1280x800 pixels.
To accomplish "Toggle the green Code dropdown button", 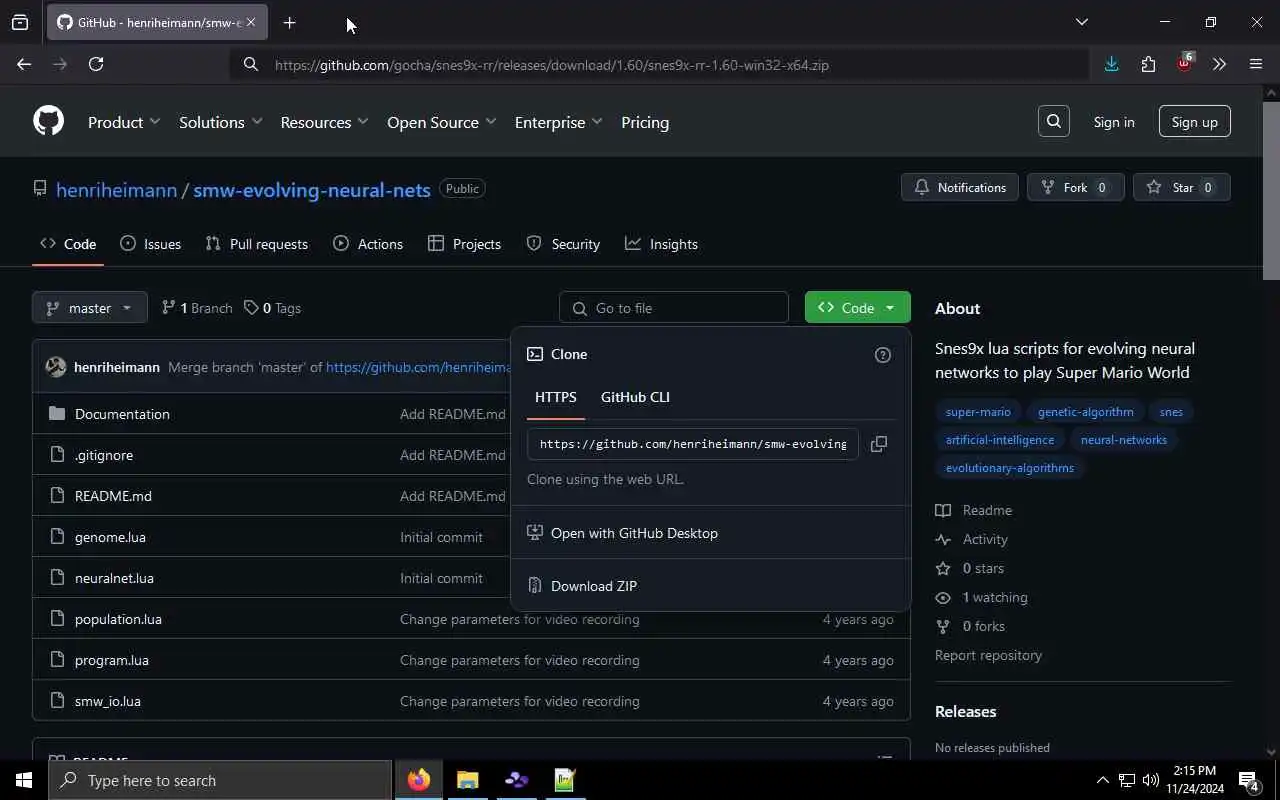I will coord(858,308).
